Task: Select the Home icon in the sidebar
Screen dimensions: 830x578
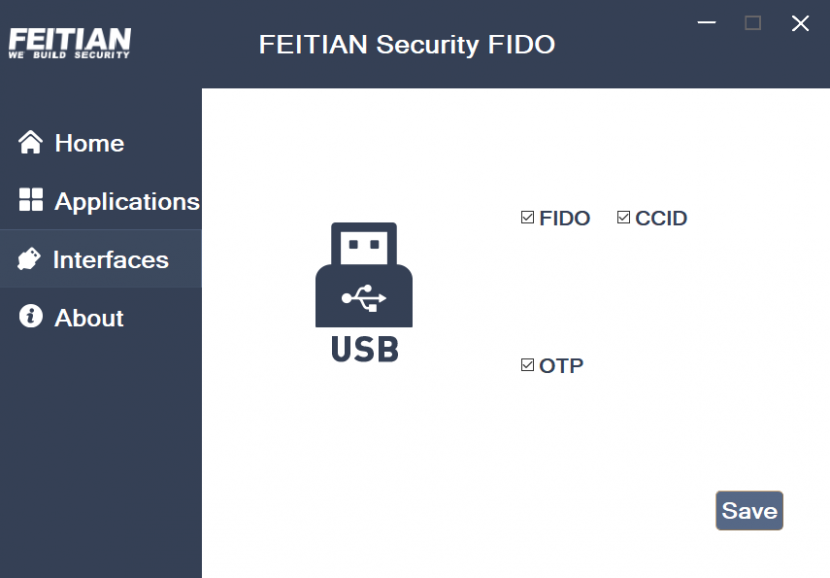Action: 28,142
